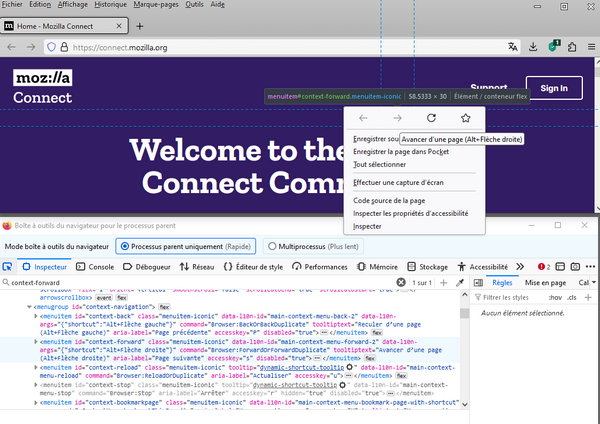Open the extensions puzzle icon
The height and width of the screenshot is (424, 600).
pos(572,47)
